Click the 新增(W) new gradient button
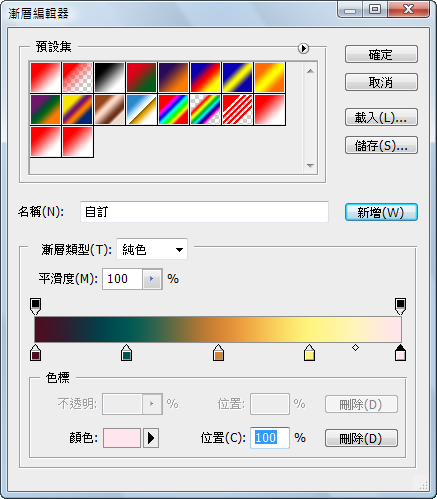 [381, 212]
